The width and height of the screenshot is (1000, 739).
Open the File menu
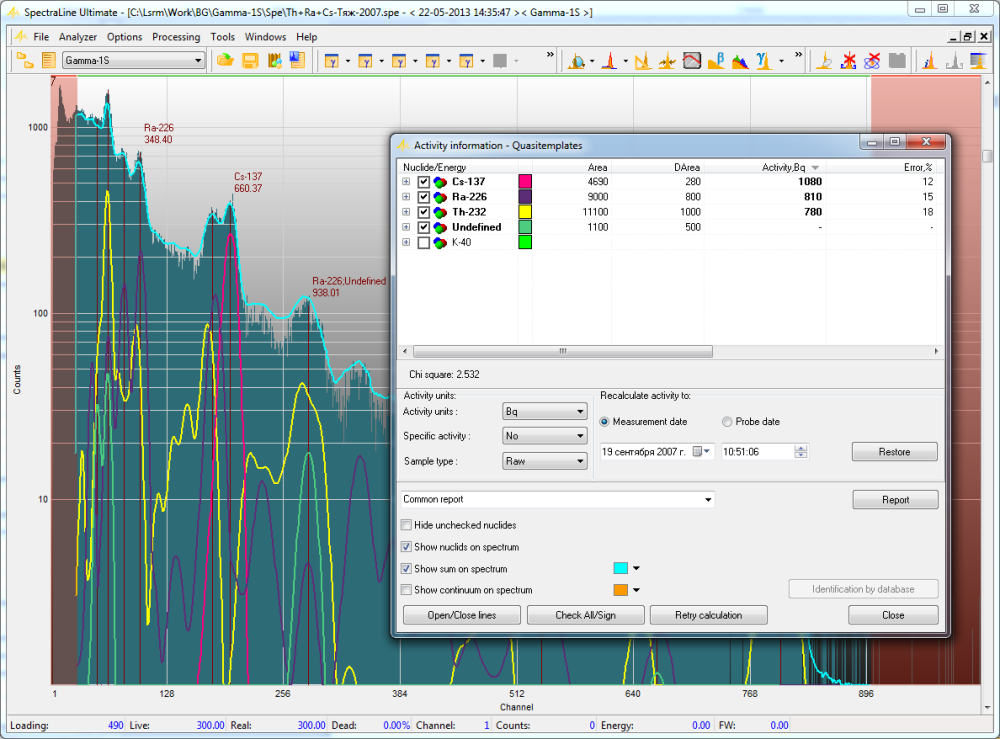pos(41,37)
